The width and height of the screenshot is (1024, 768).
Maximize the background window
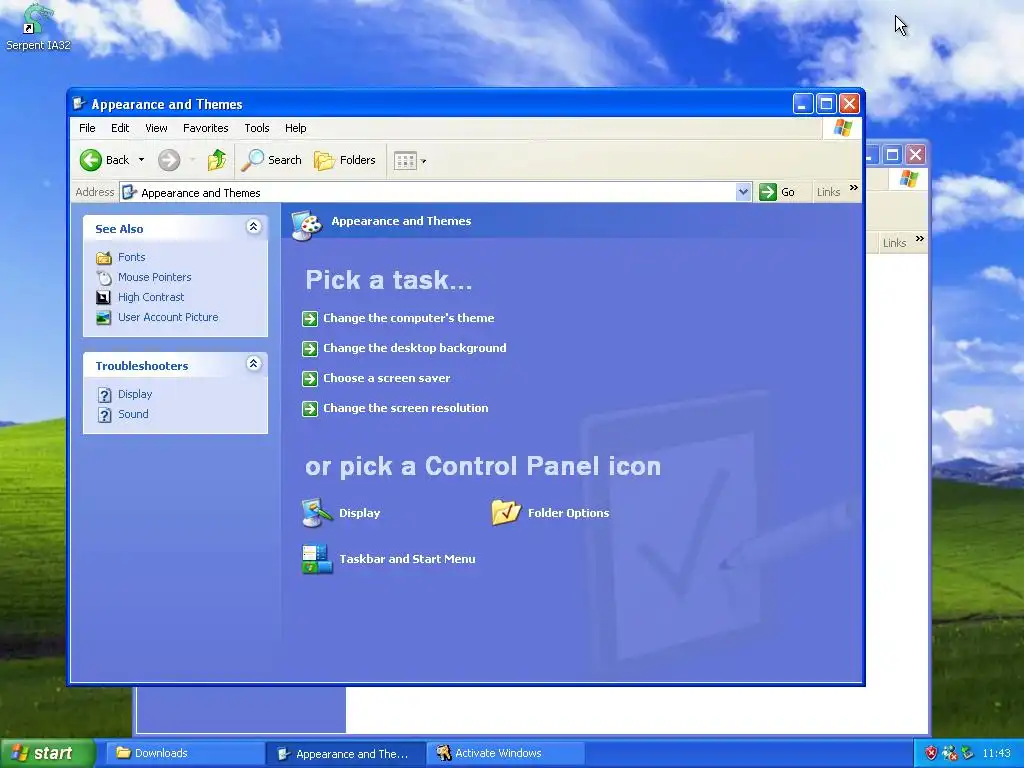(892, 155)
